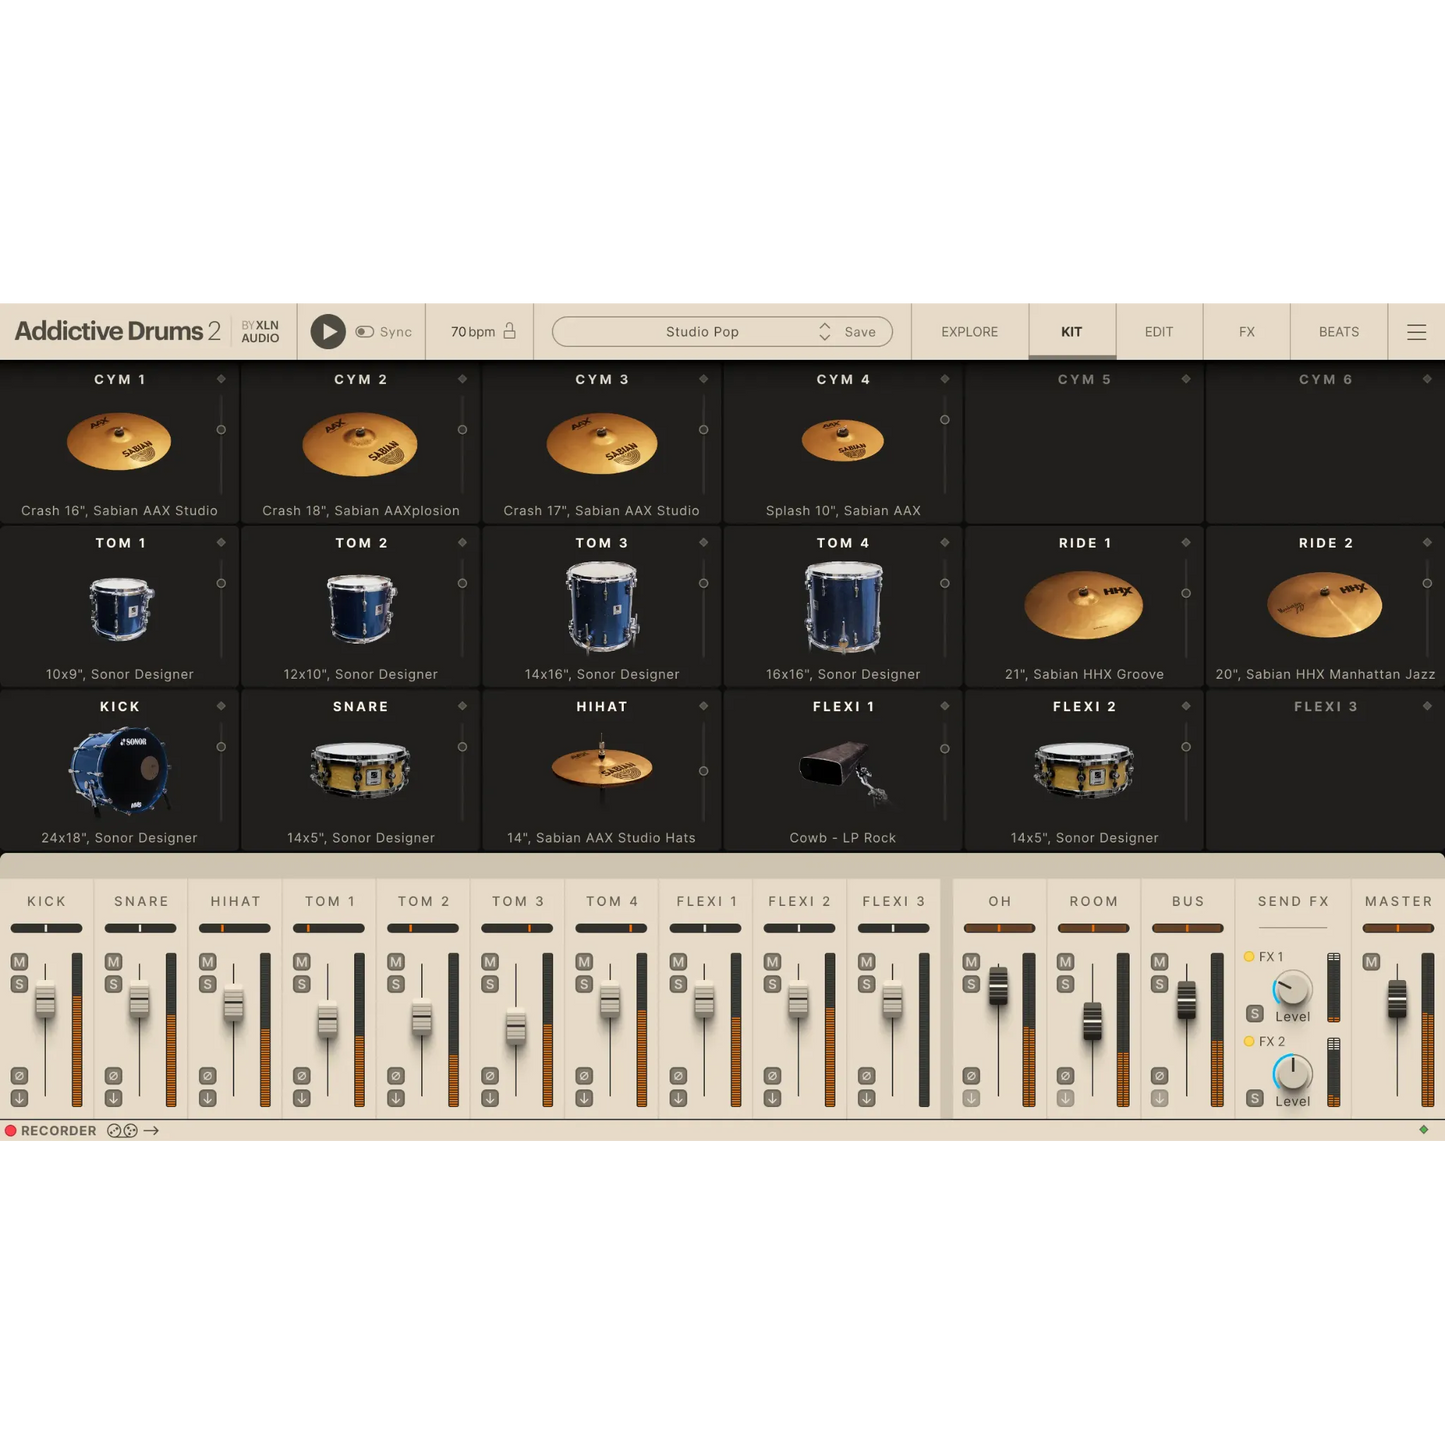Image resolution: width=1445 pixels, height=1445 pixels.
Task: Click the Master volume fader
Action: pyautogui.click(x=1397, y=998)
